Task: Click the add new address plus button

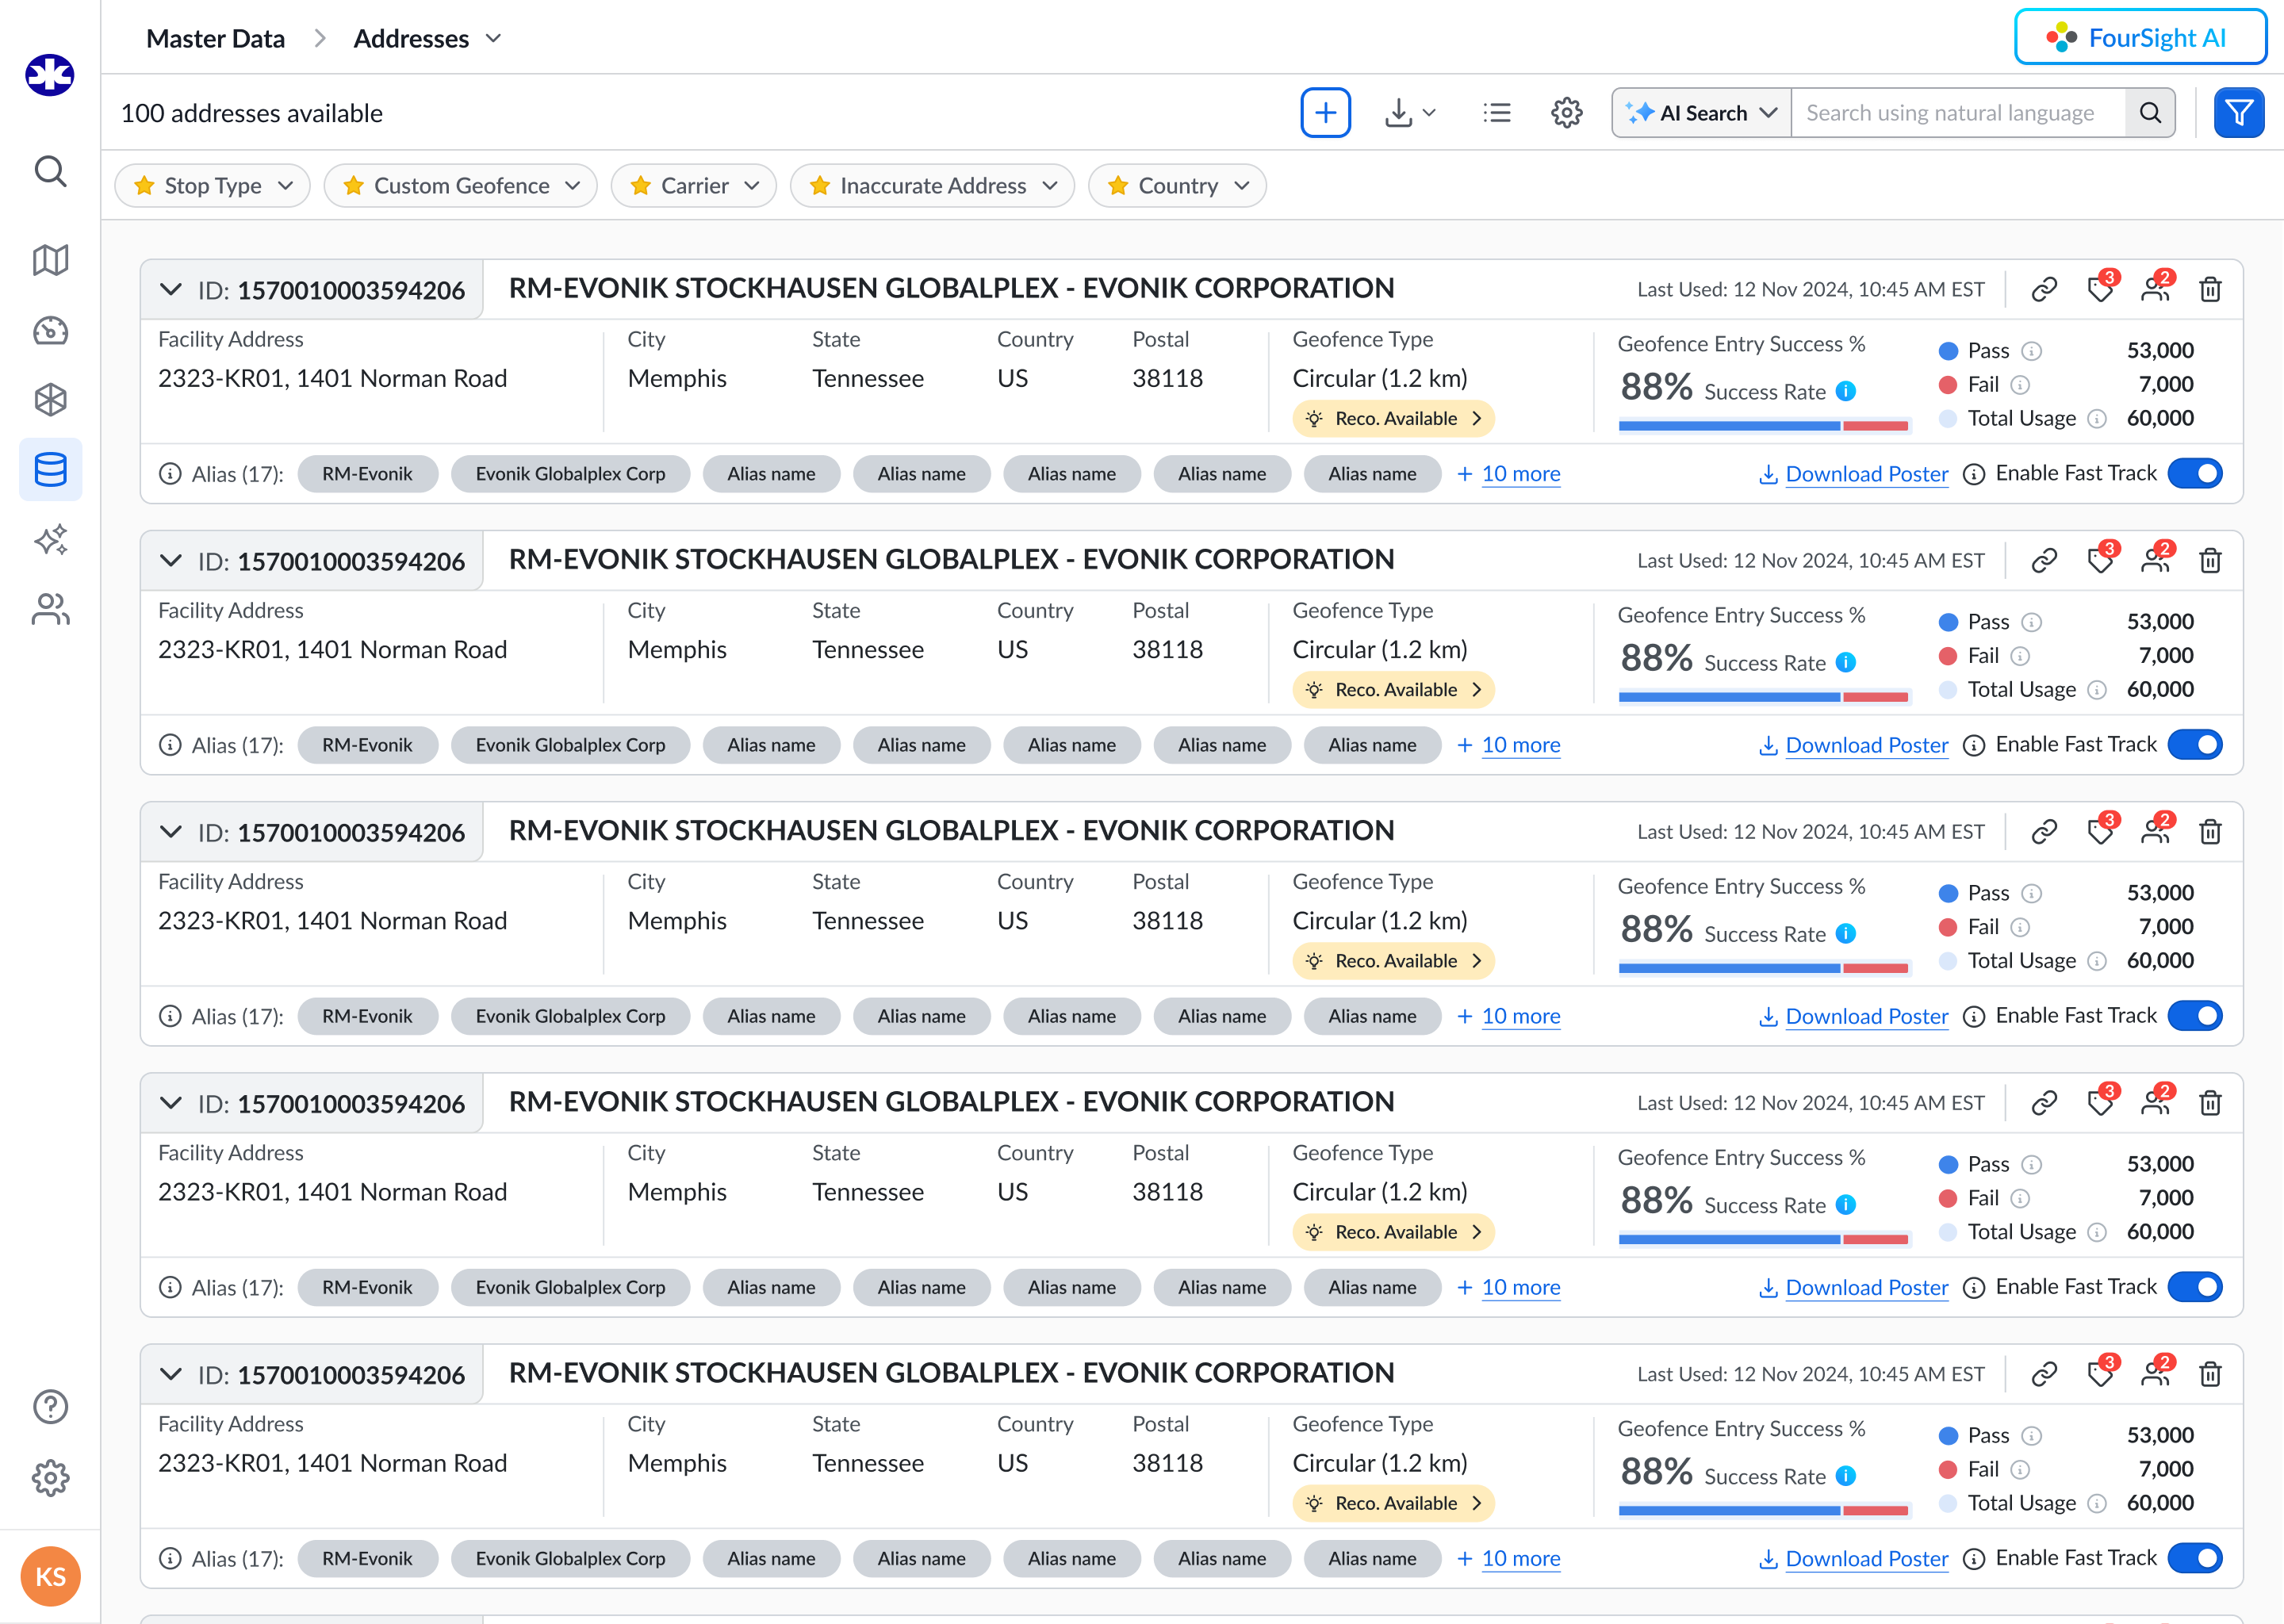Action: tap(1325, 113)
